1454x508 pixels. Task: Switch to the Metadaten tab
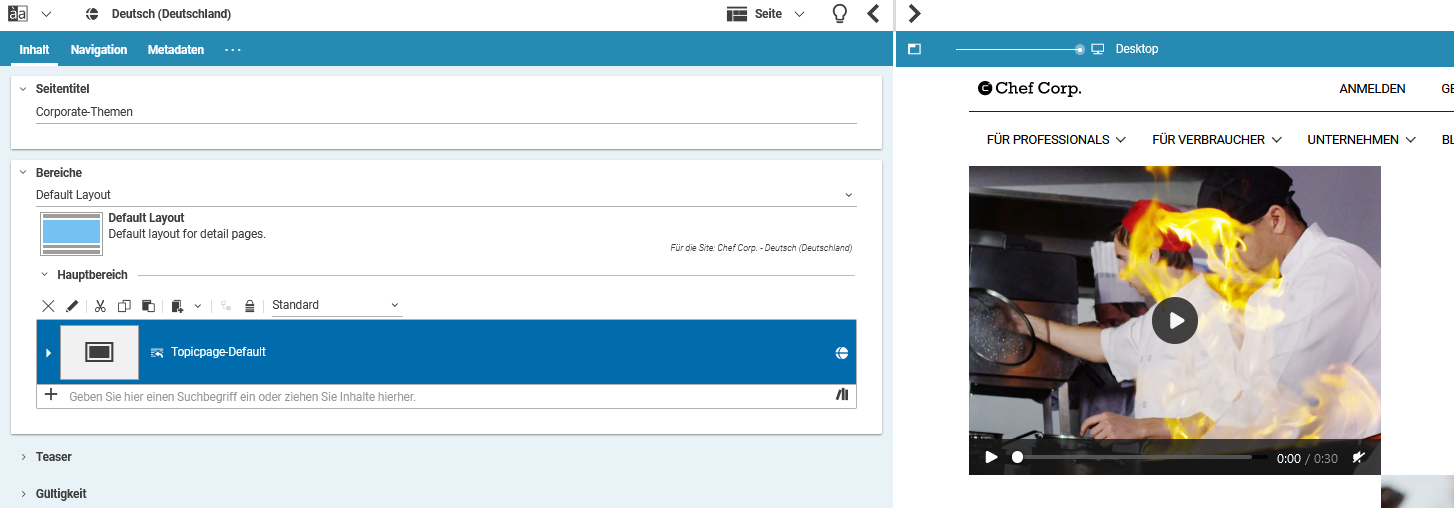click(176, 50)
